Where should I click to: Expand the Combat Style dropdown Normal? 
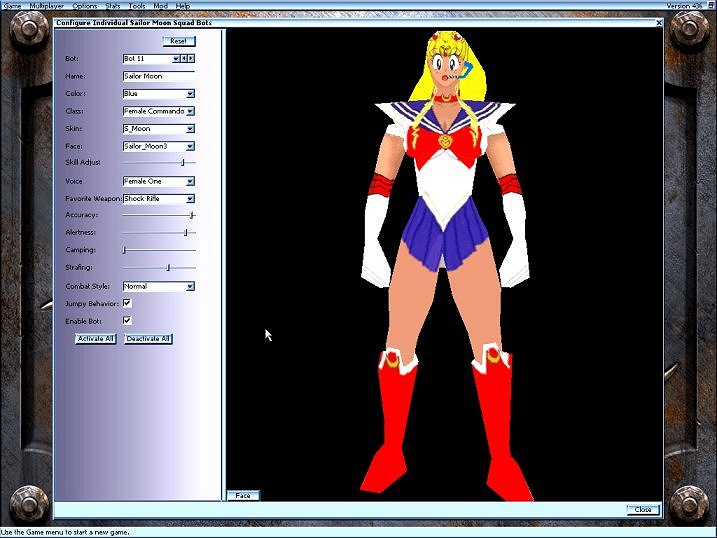(190, 287)
